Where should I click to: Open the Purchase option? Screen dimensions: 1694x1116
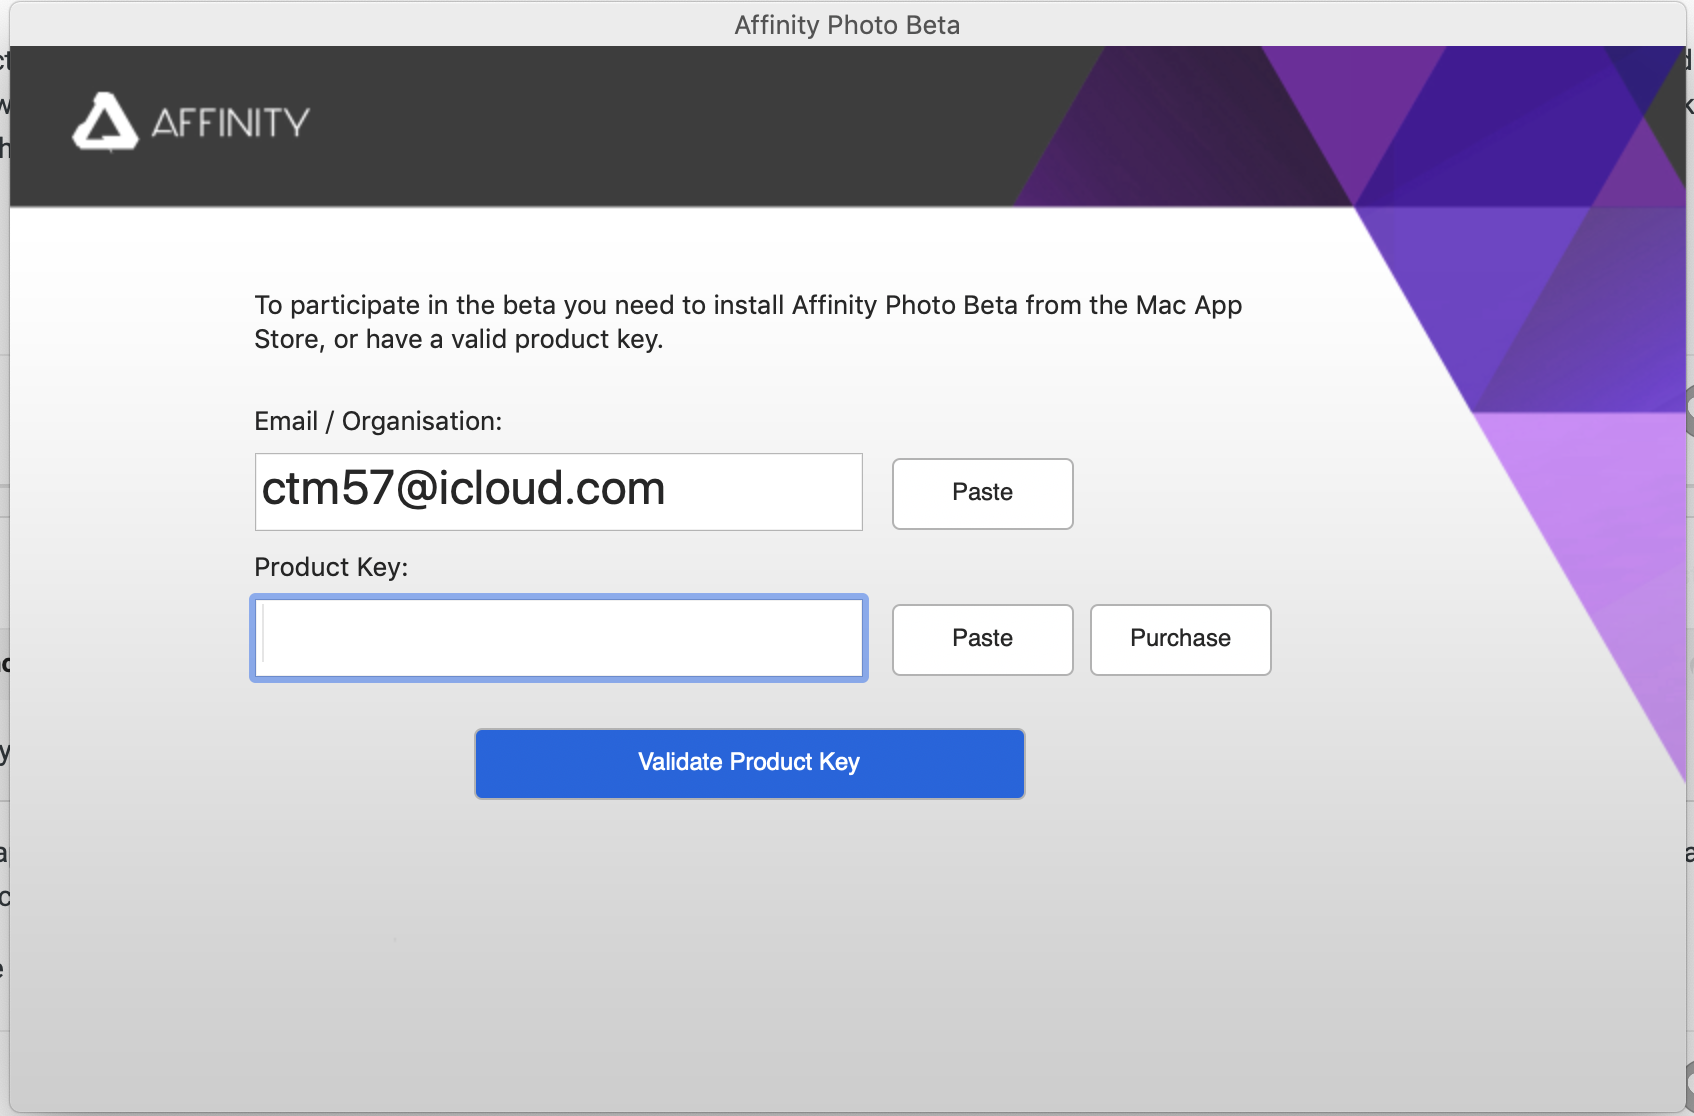pyautogui.click(x=1179, y=638)
